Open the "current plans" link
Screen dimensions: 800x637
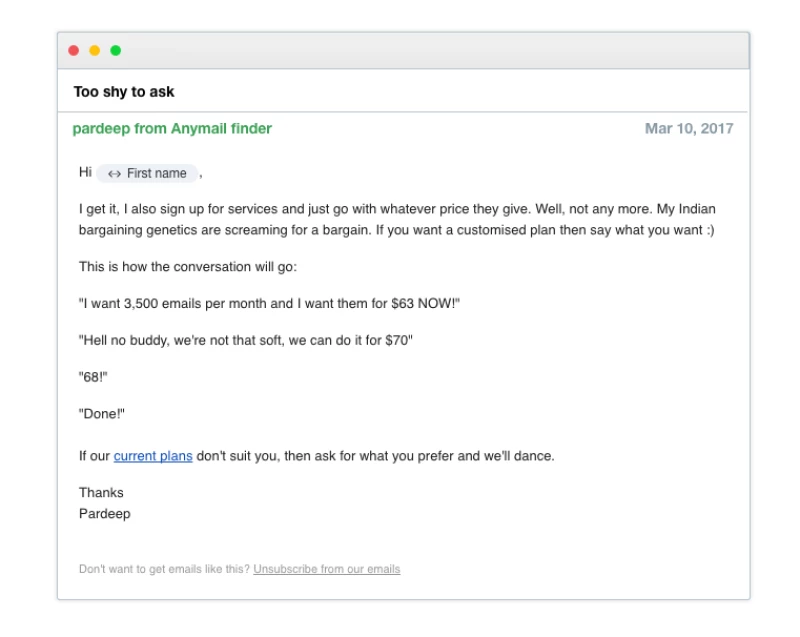pos(153,456)
